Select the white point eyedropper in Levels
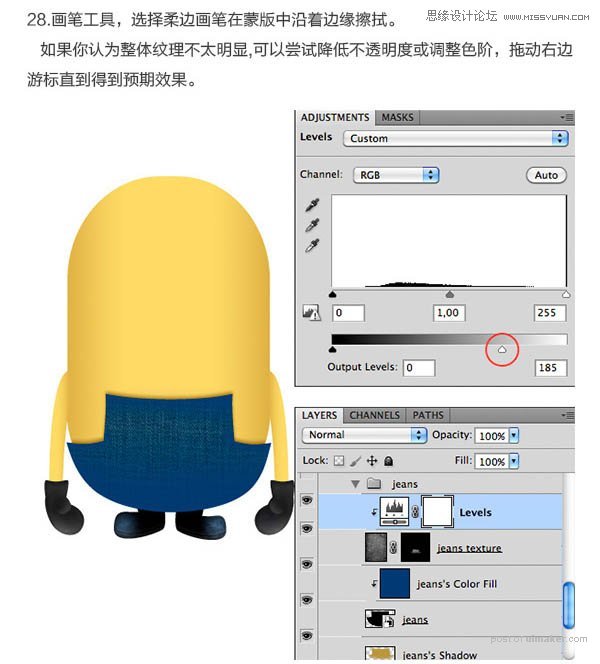 [312, 245]
